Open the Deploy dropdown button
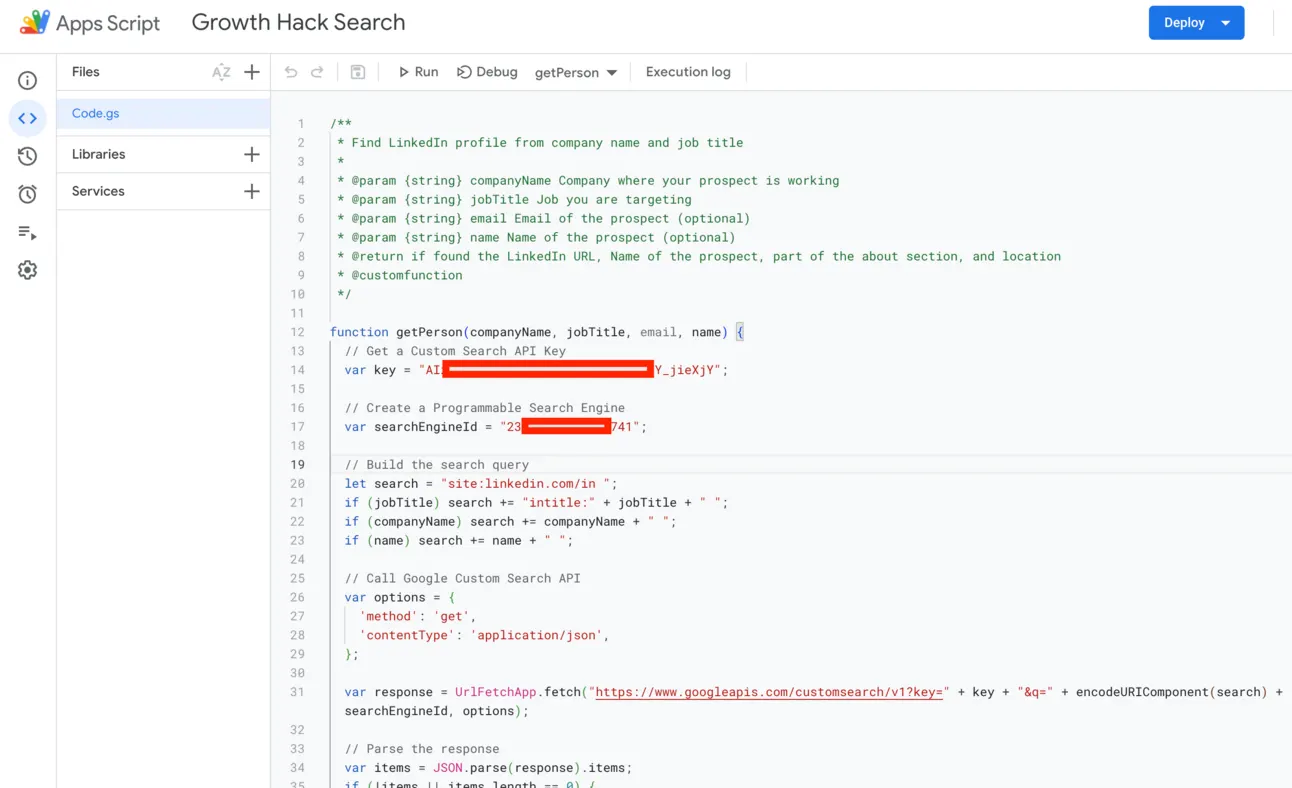 pos(1196,23)
